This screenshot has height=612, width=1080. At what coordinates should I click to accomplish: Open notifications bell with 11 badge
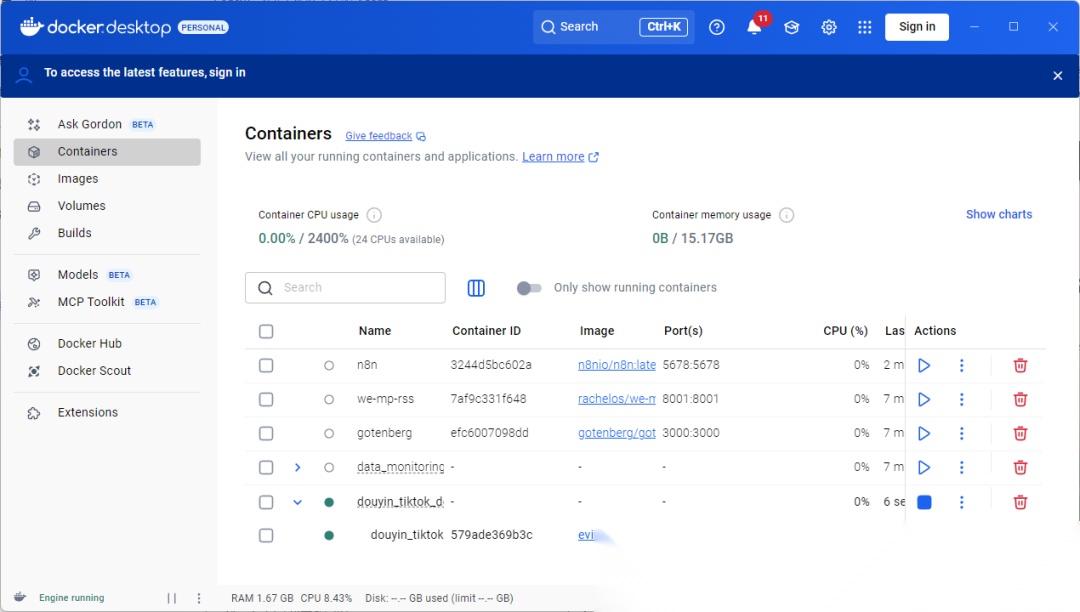coord(755,27)
